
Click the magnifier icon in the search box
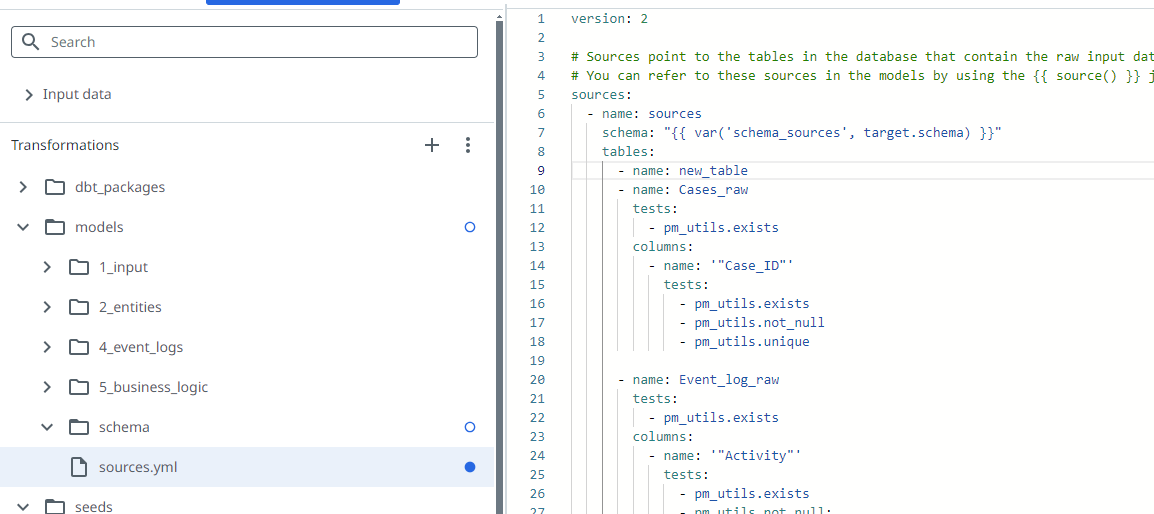30,42
